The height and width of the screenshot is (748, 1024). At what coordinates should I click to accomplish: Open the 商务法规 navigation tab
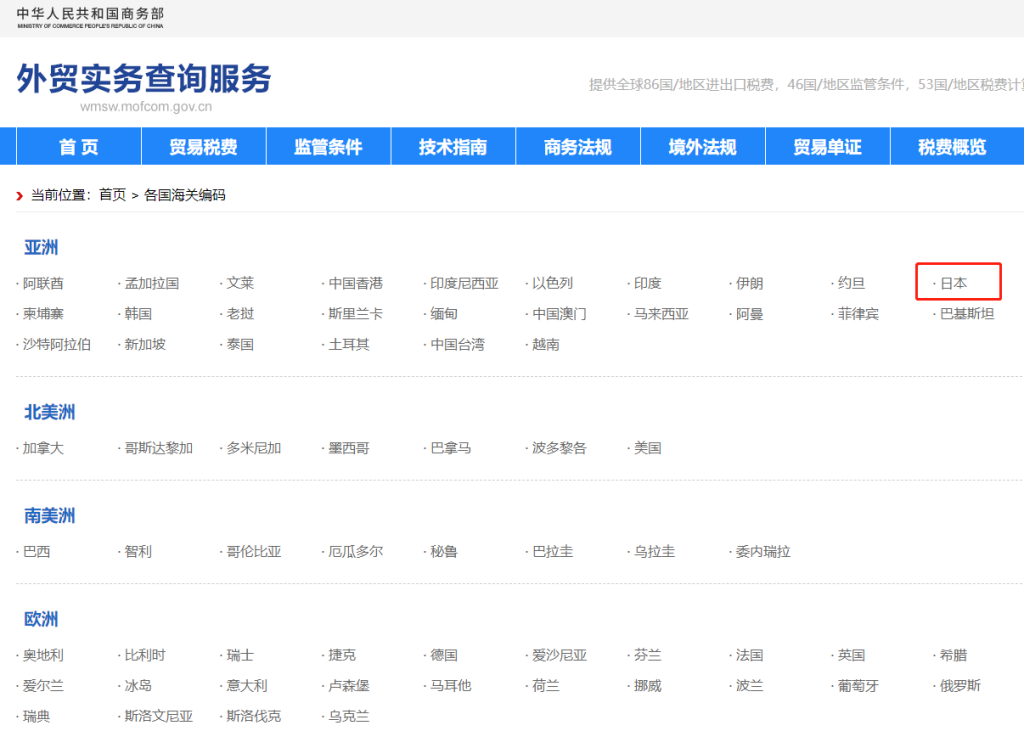[578, 146]
